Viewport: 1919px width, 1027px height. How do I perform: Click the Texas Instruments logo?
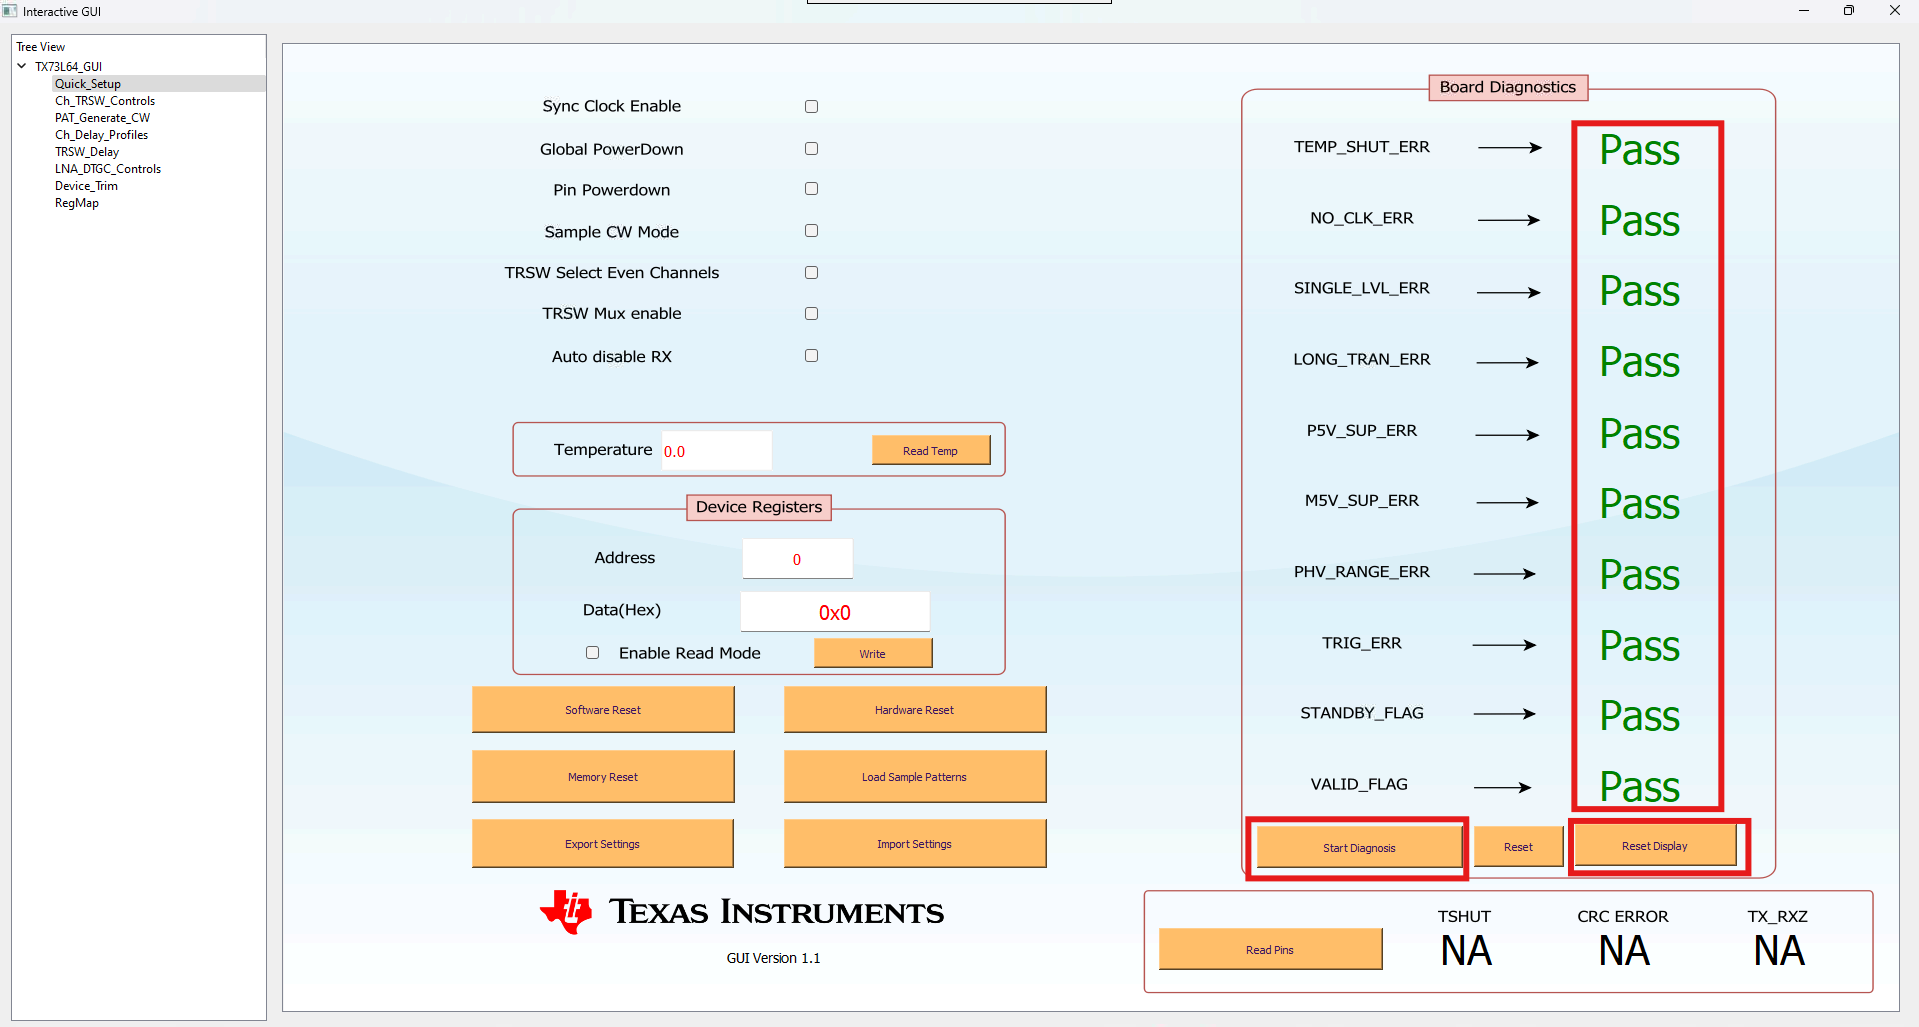[741, 911]
